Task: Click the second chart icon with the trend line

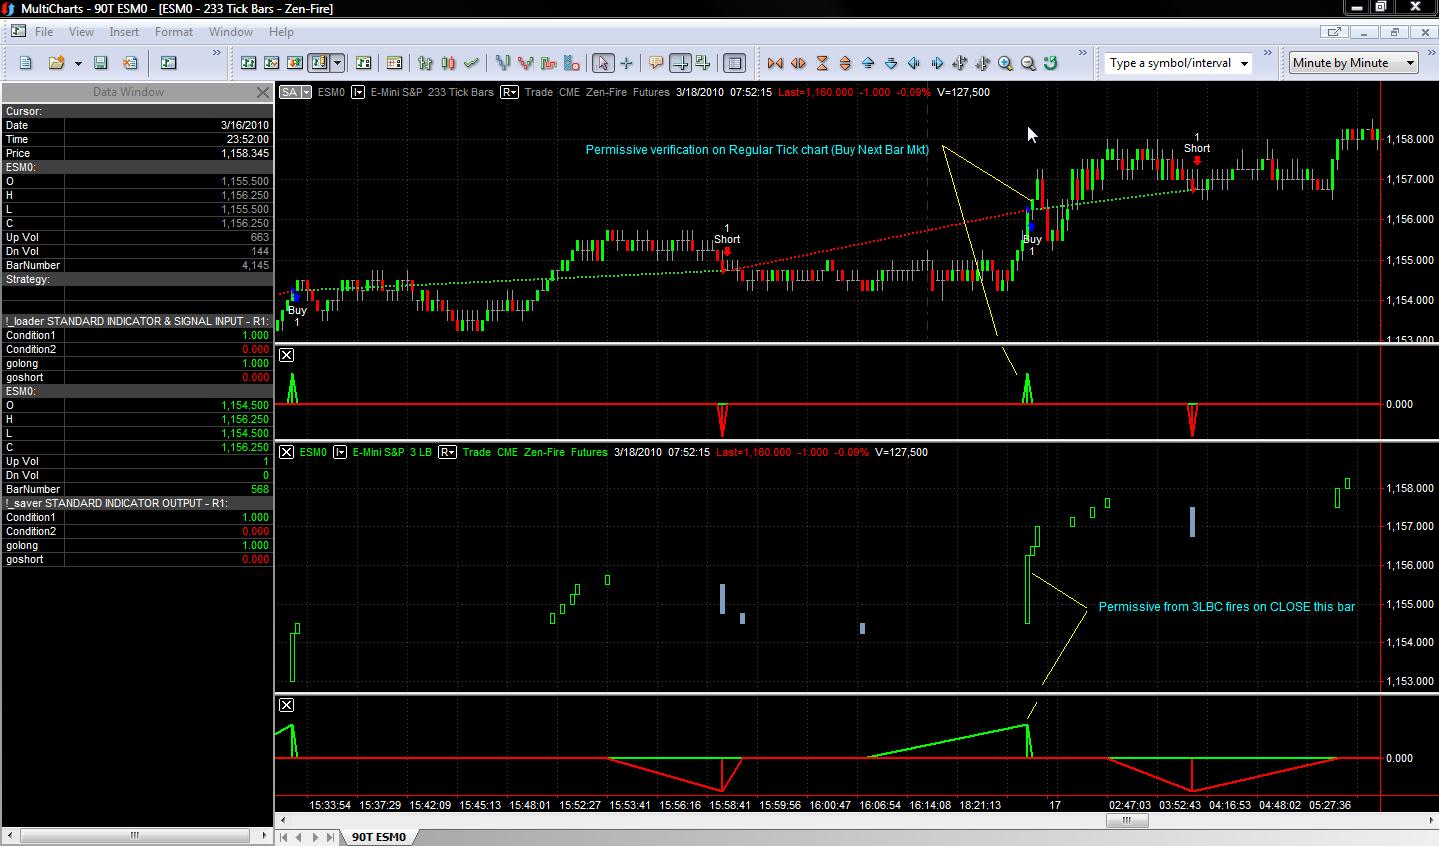Action: coord(271,63)
